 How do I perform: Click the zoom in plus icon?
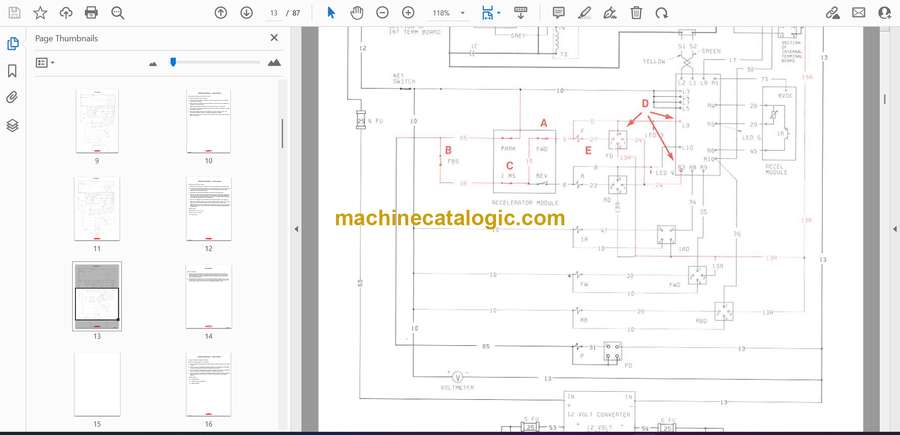[408, 13]
